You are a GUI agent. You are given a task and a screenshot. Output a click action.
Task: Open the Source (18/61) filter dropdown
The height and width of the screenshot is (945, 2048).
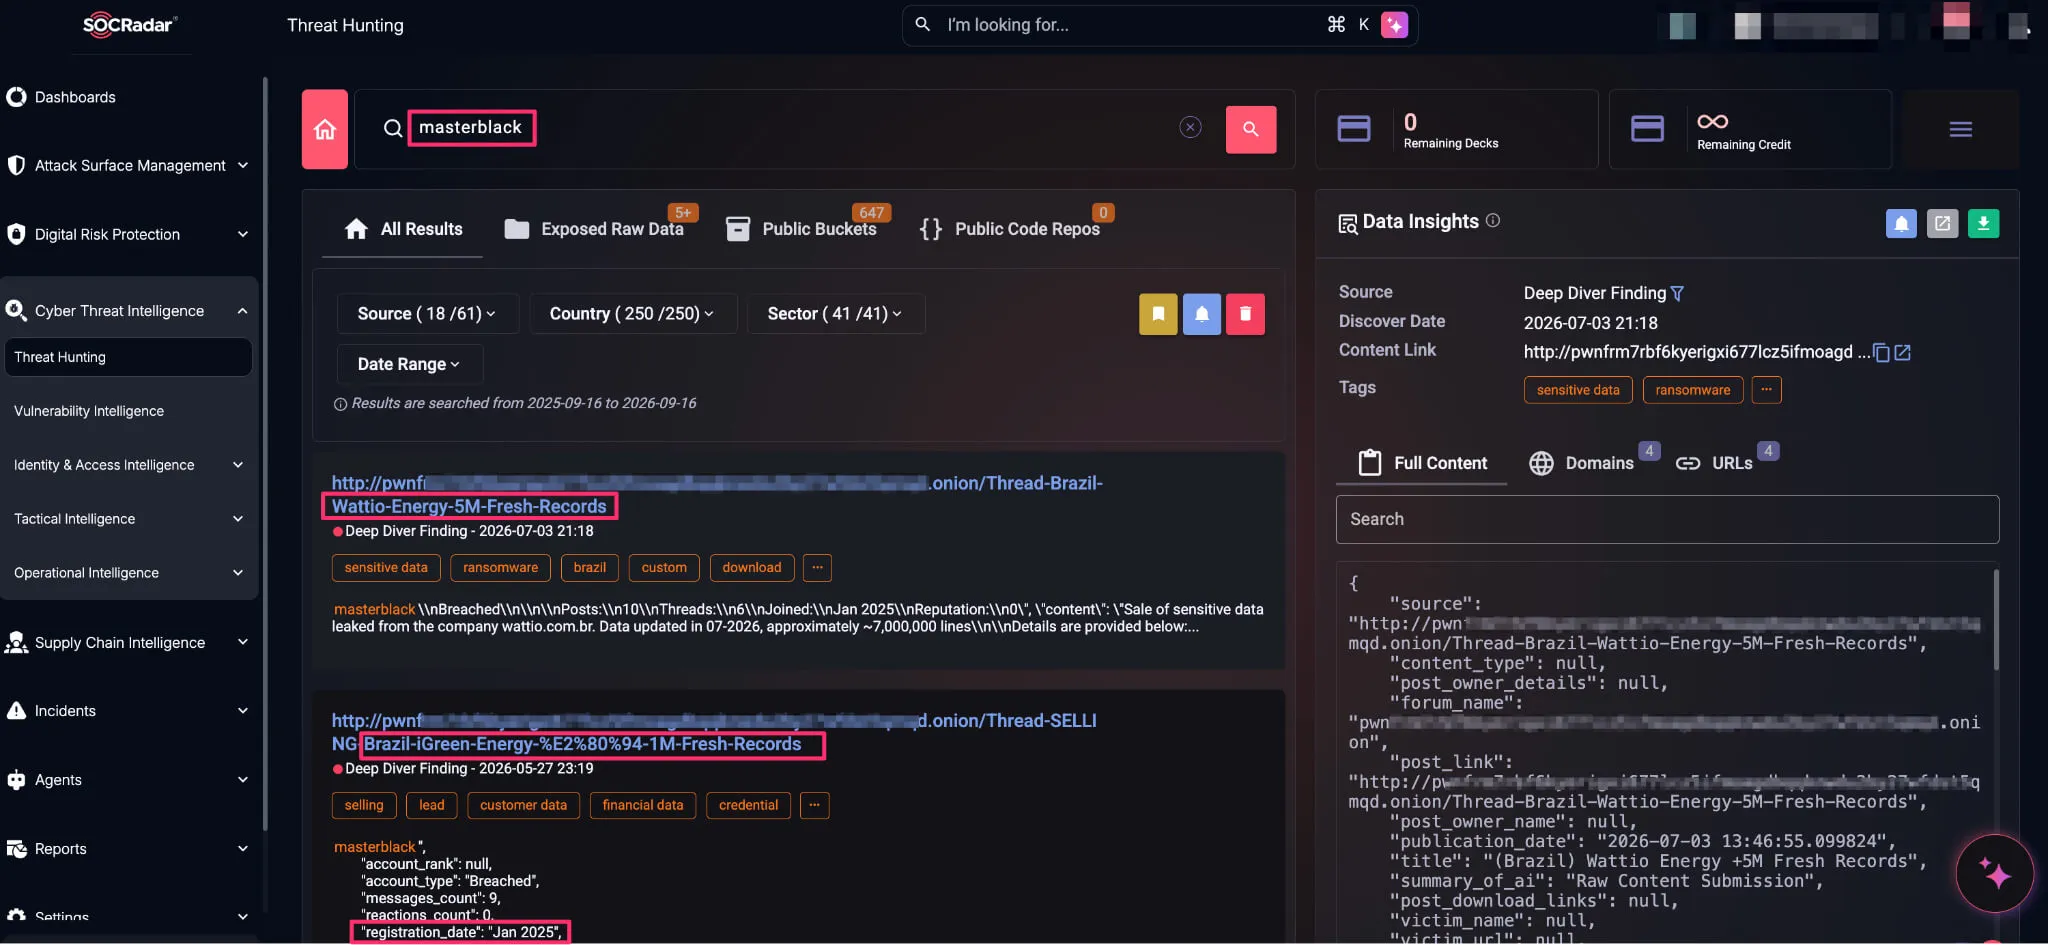(x=428, y=314)
